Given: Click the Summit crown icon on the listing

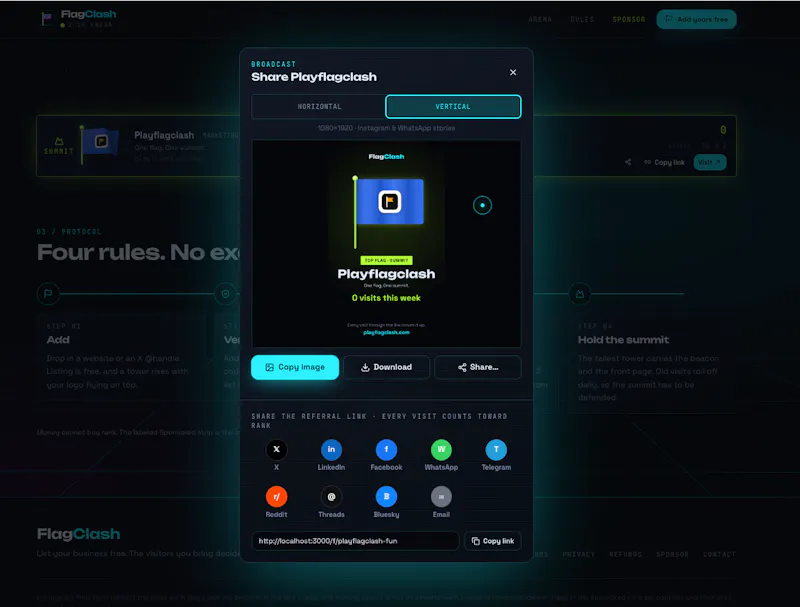Looking at the screenshot, I should (59, 141).
